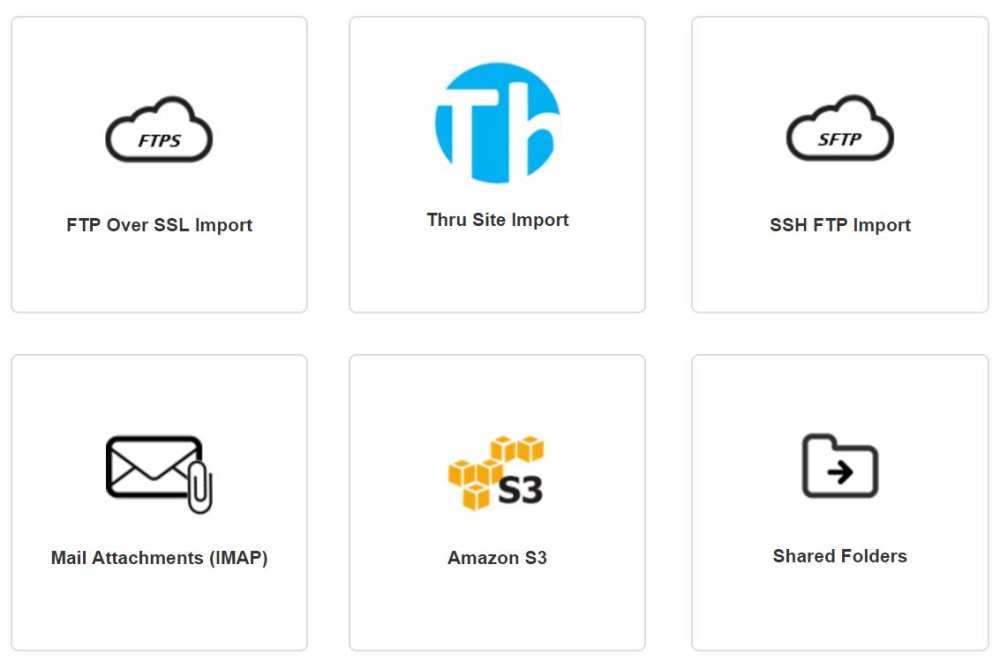Choose the 'Shared Folders' label
1000x670 pixels.
click(x=840, y=556)
